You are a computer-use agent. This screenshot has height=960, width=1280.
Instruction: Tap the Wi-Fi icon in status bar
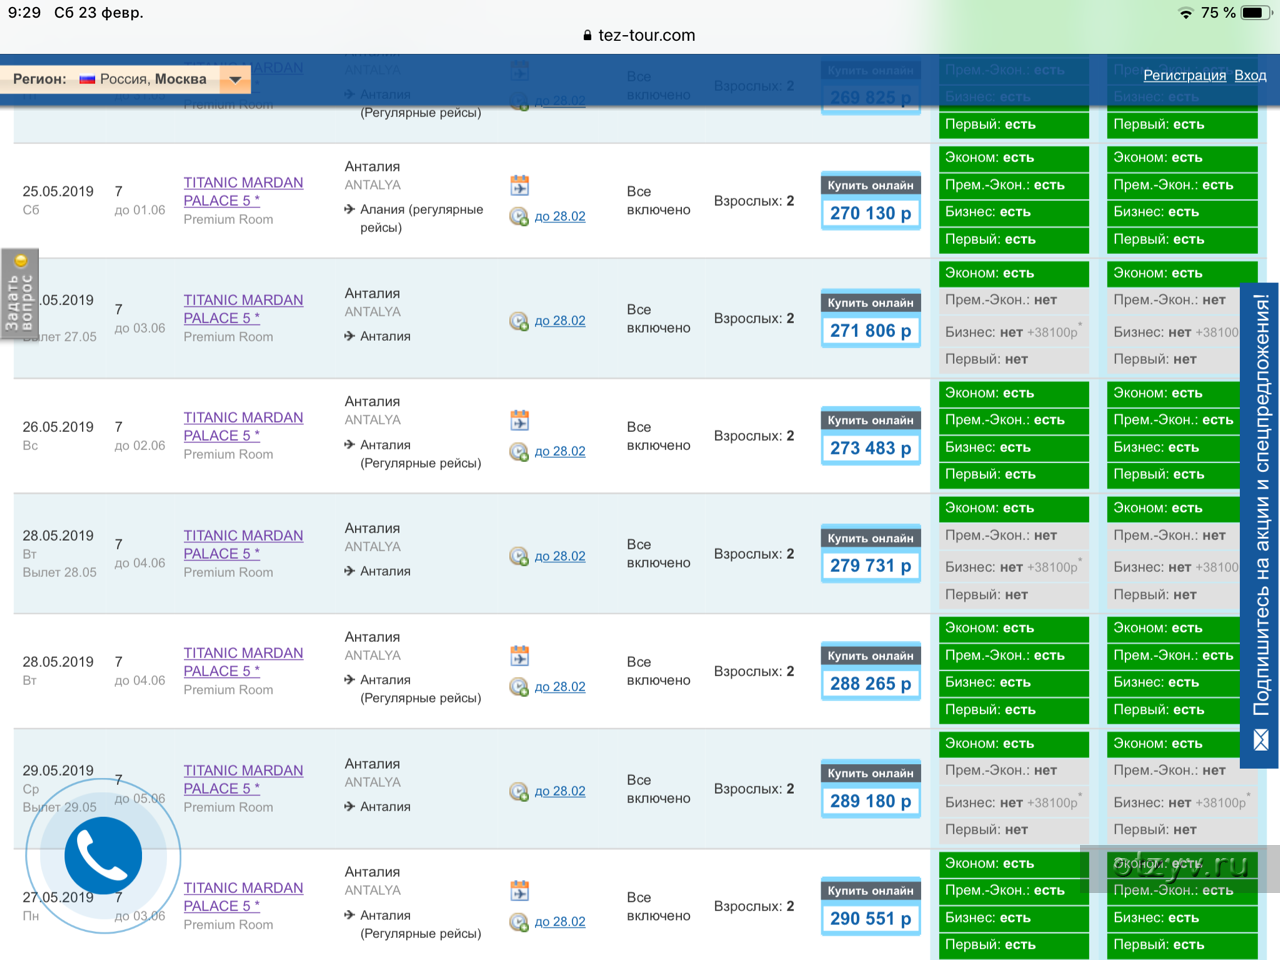click(1186, 13)
